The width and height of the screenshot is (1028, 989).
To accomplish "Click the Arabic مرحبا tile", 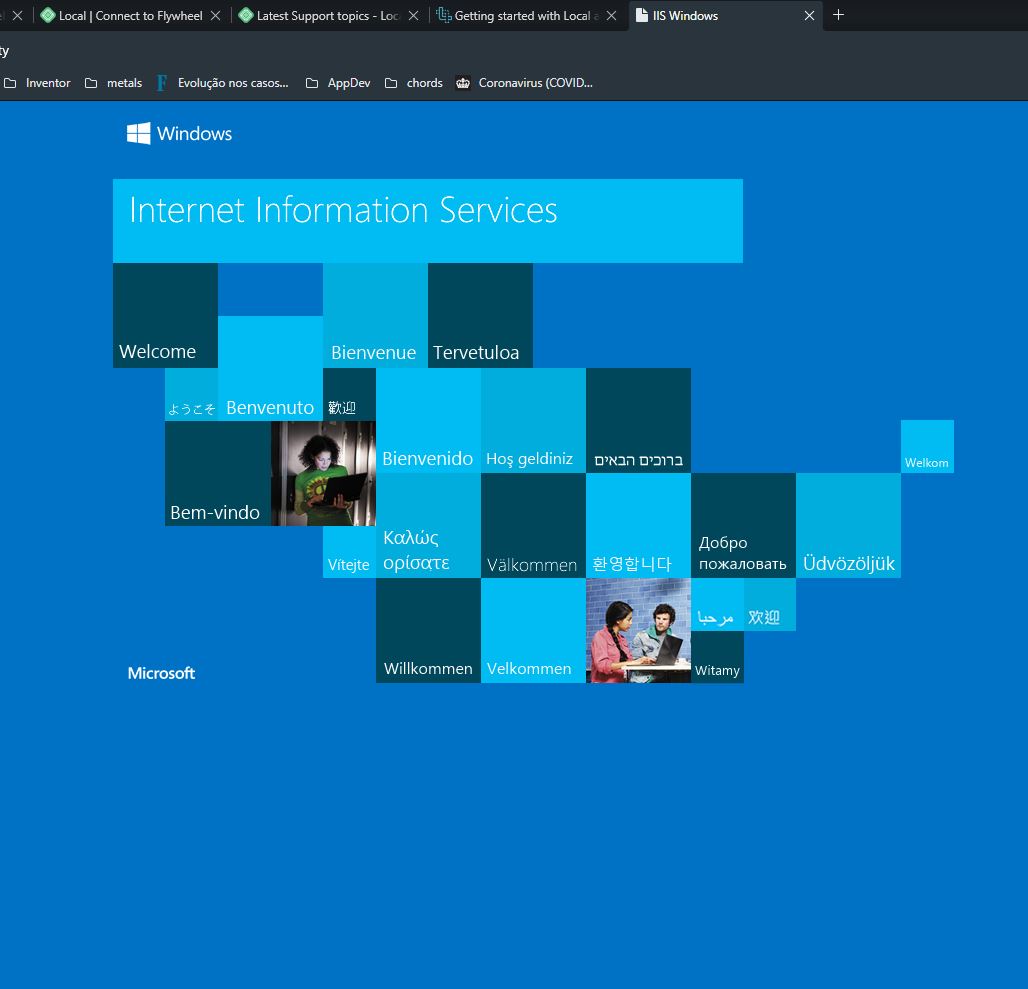I will [717, 604].
